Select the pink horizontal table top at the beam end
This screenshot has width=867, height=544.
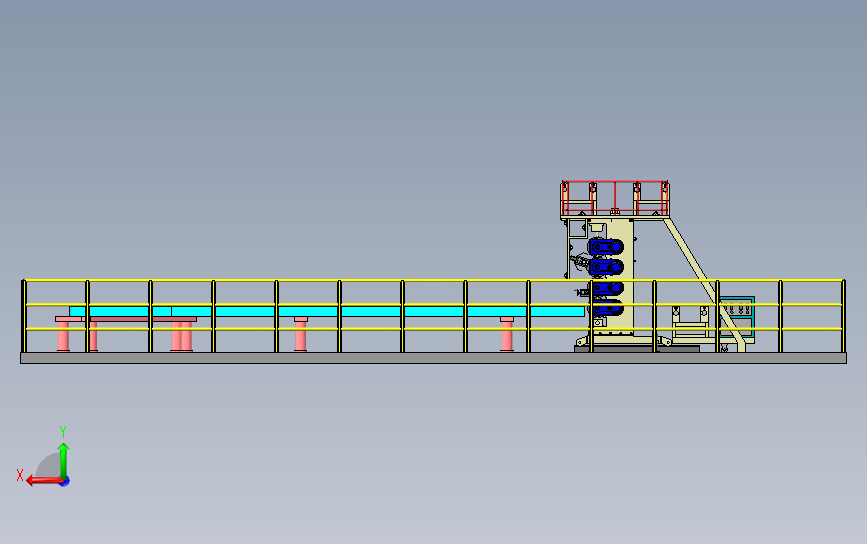click(x=126, y=319)
